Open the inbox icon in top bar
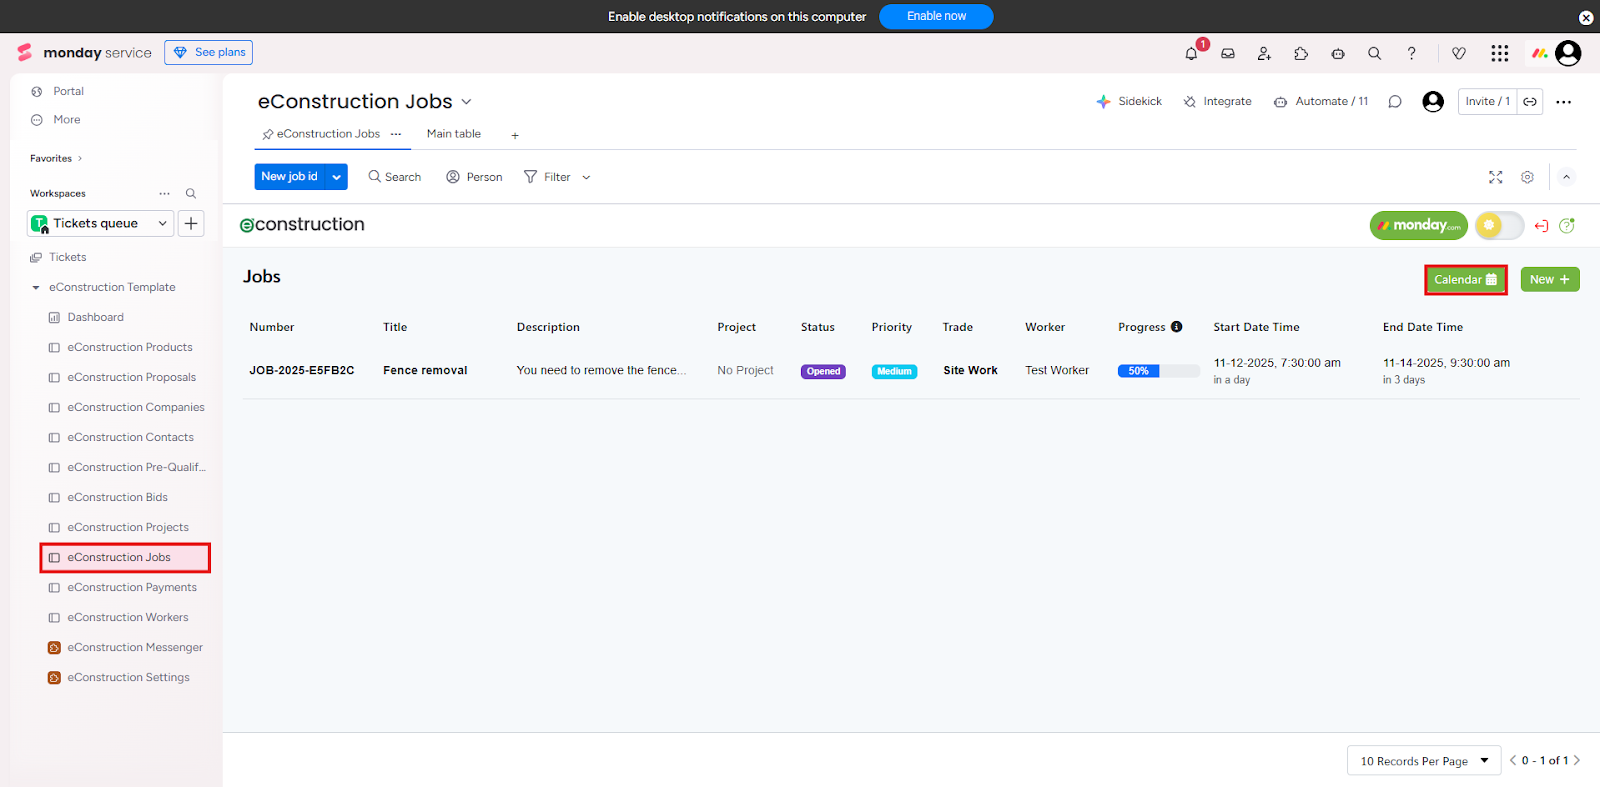1600x787 pixels. (1228, 54)
